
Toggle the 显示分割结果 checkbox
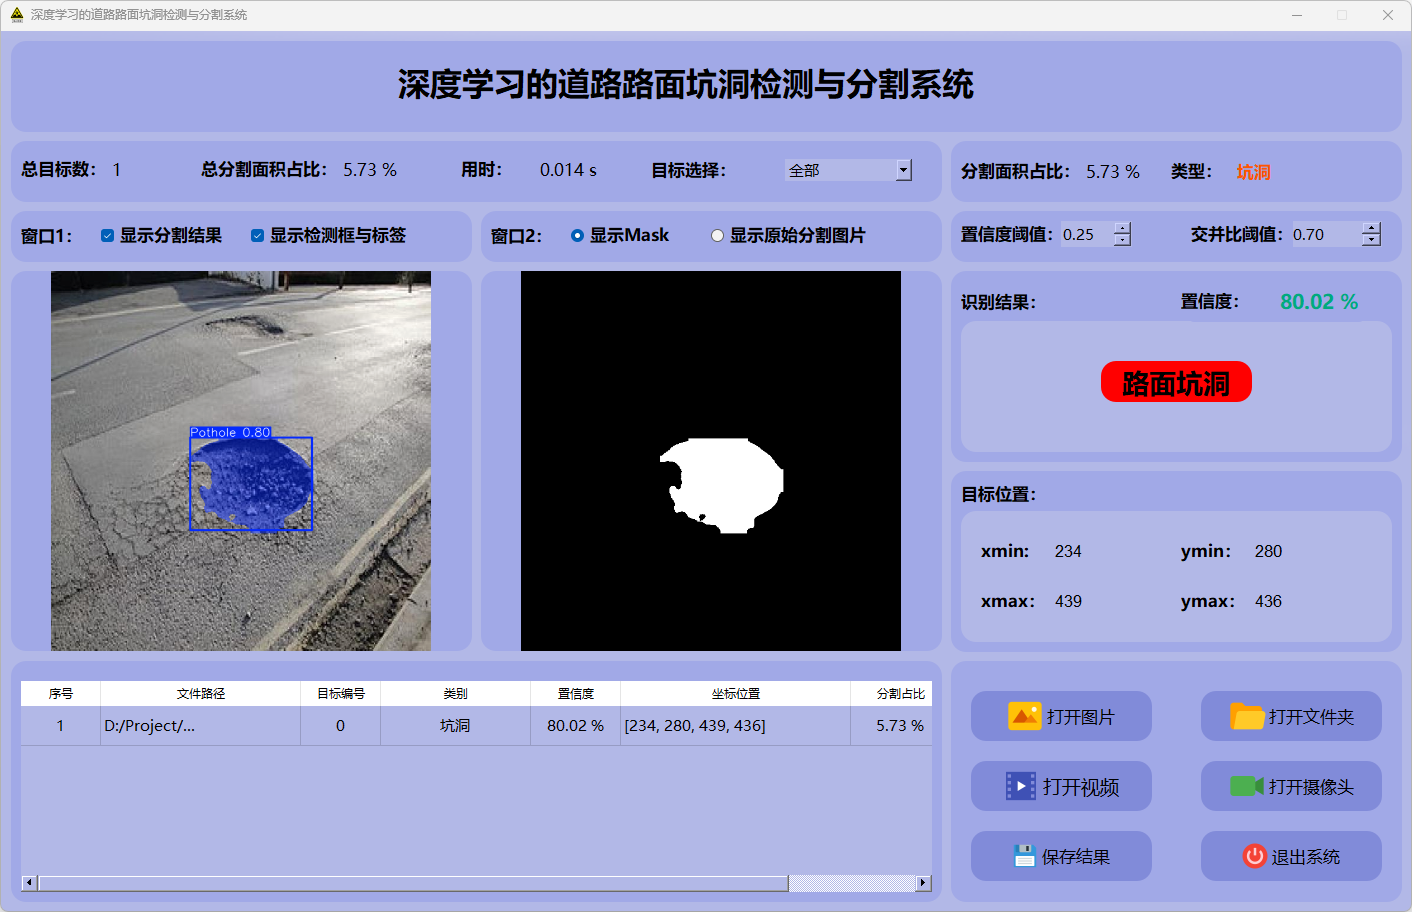tap(107, 236)
